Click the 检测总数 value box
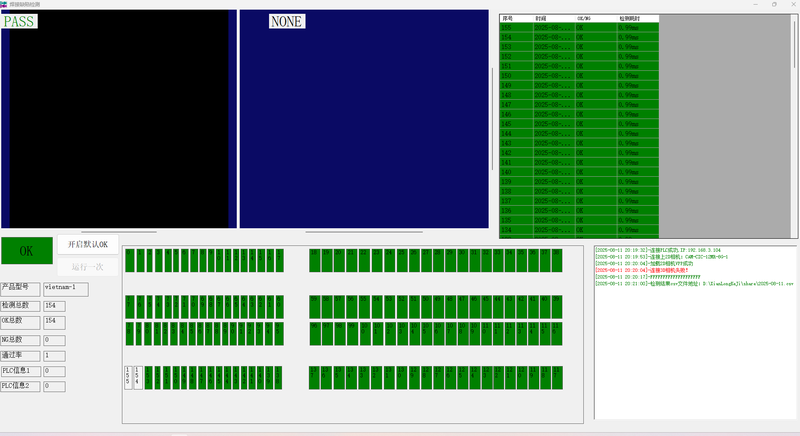This screenshot has height=436, width=800. coord(54,306)
